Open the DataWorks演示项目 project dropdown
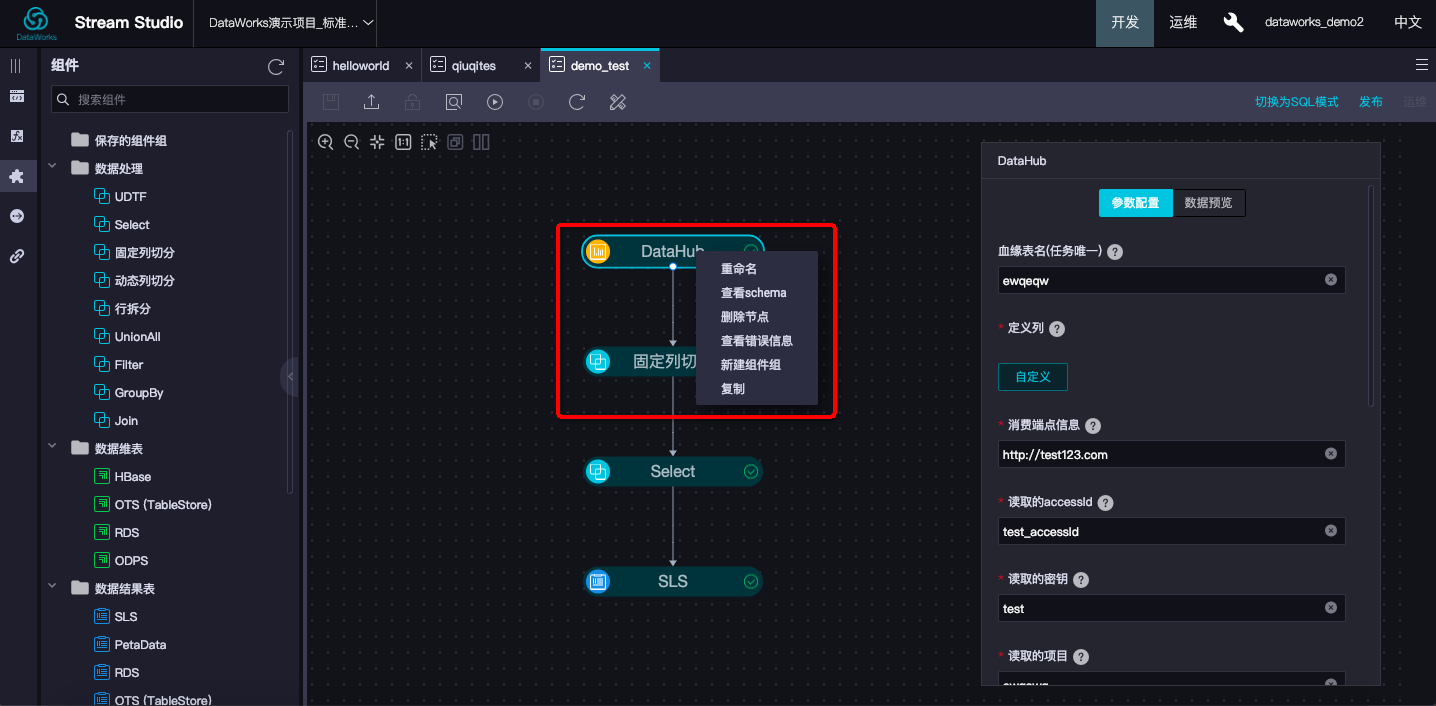This screenshot has width=1436, height=706. click(292, 22)
